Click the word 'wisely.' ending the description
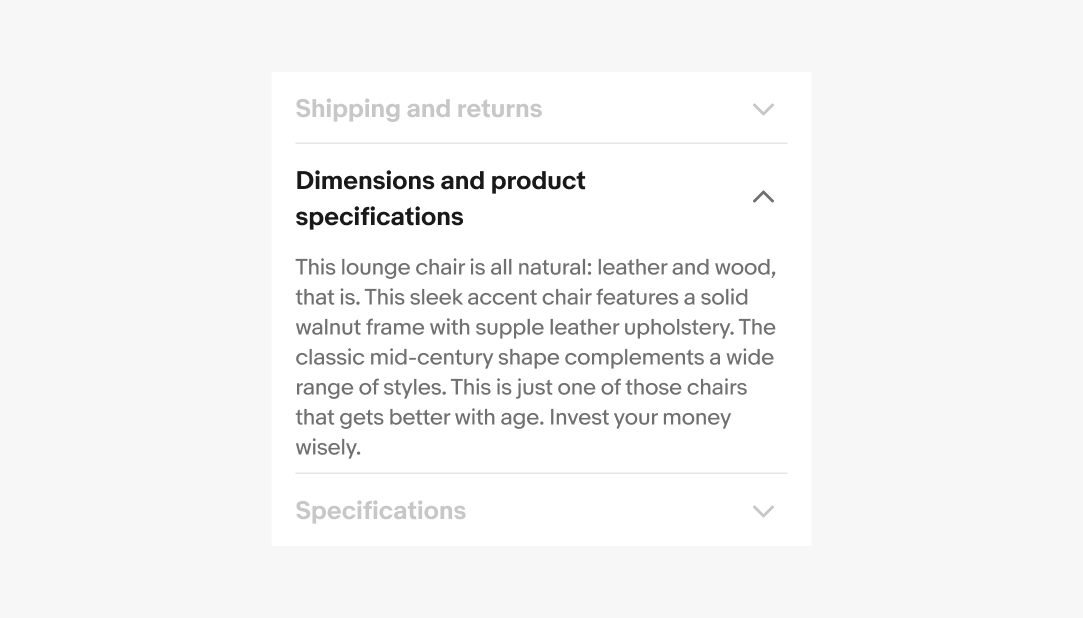 point(328,447)
